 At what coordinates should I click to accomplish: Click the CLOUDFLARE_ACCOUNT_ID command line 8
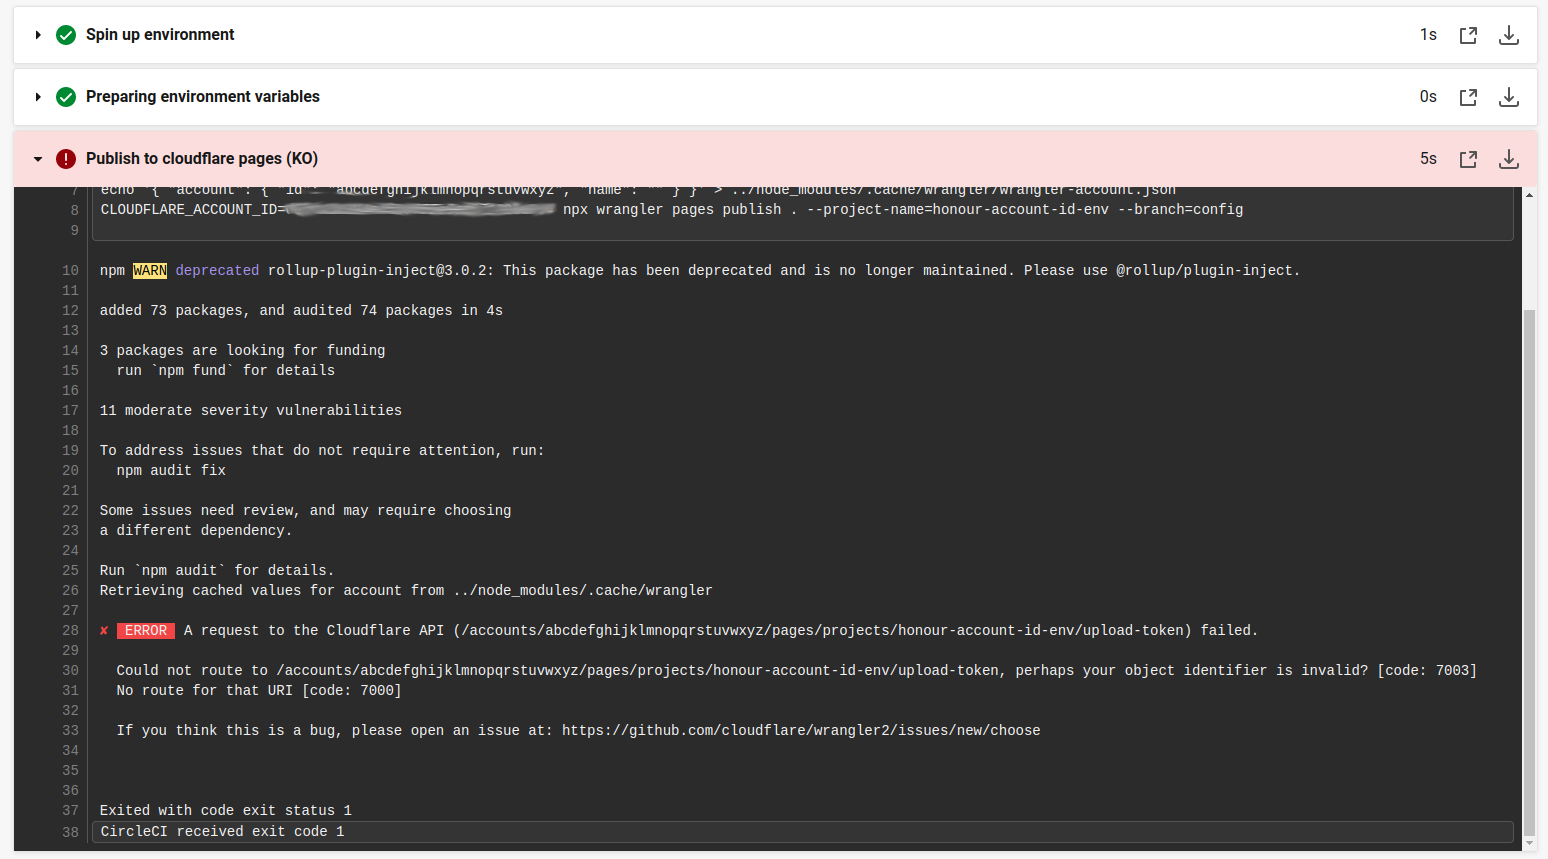pyautogui.click(x=672, y=210)
